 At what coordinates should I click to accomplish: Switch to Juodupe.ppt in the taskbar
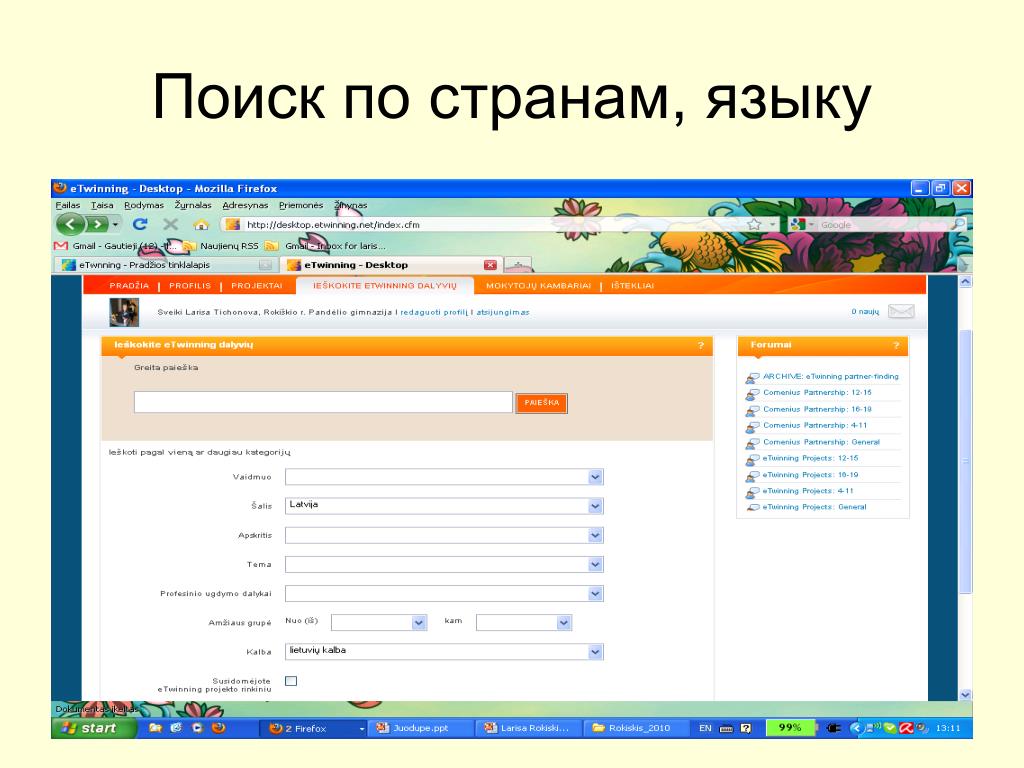422,728
